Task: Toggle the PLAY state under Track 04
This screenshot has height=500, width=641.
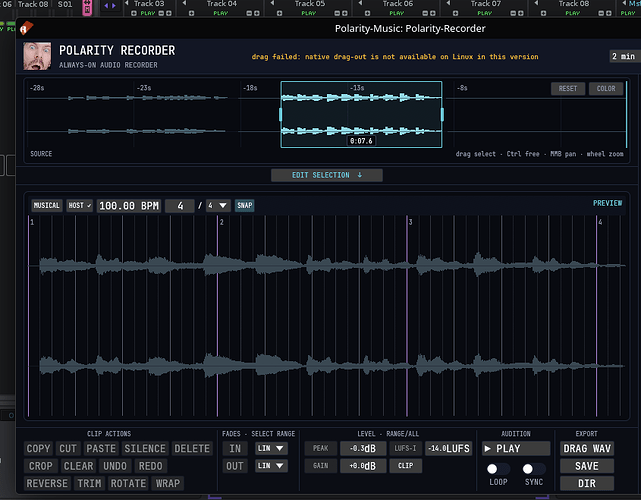Action: point(221,13)
